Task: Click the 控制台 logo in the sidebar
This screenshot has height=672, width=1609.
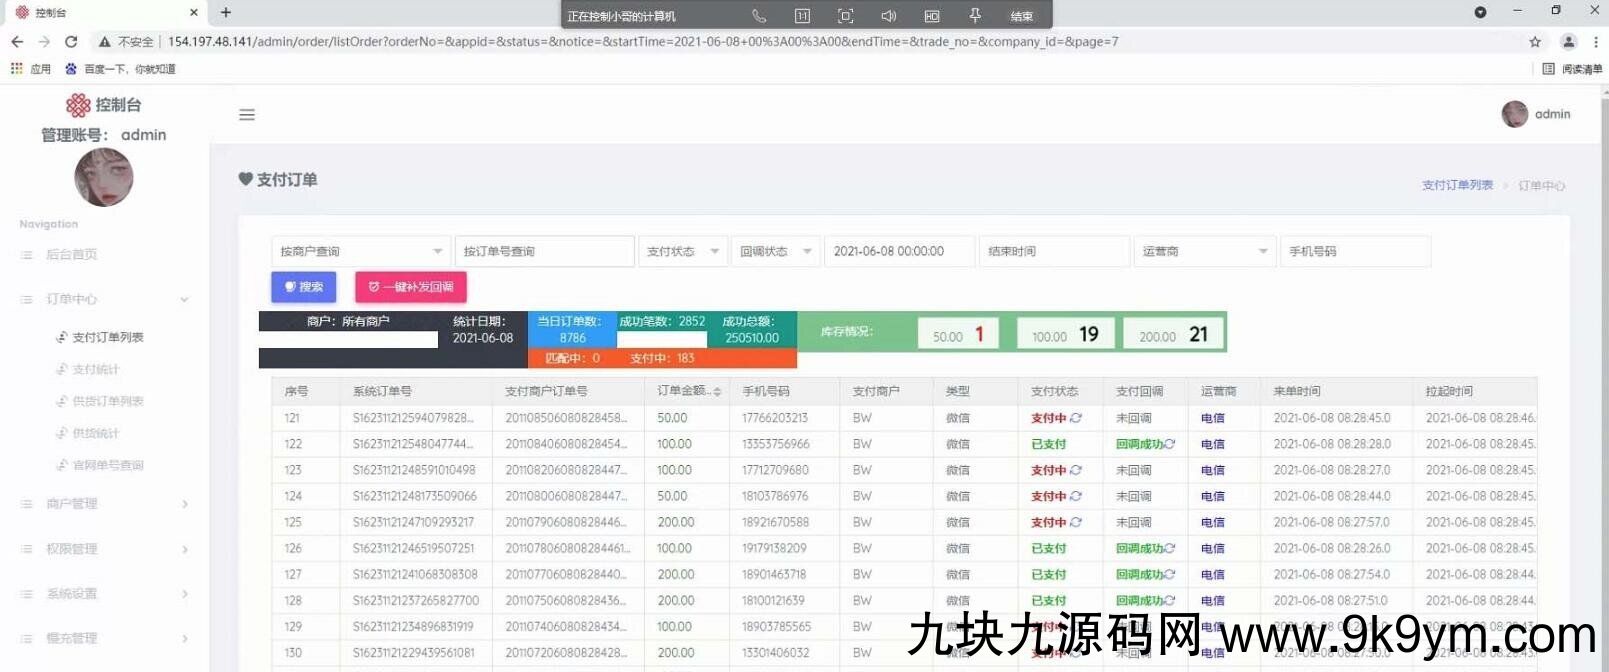Action: [104, 105]
